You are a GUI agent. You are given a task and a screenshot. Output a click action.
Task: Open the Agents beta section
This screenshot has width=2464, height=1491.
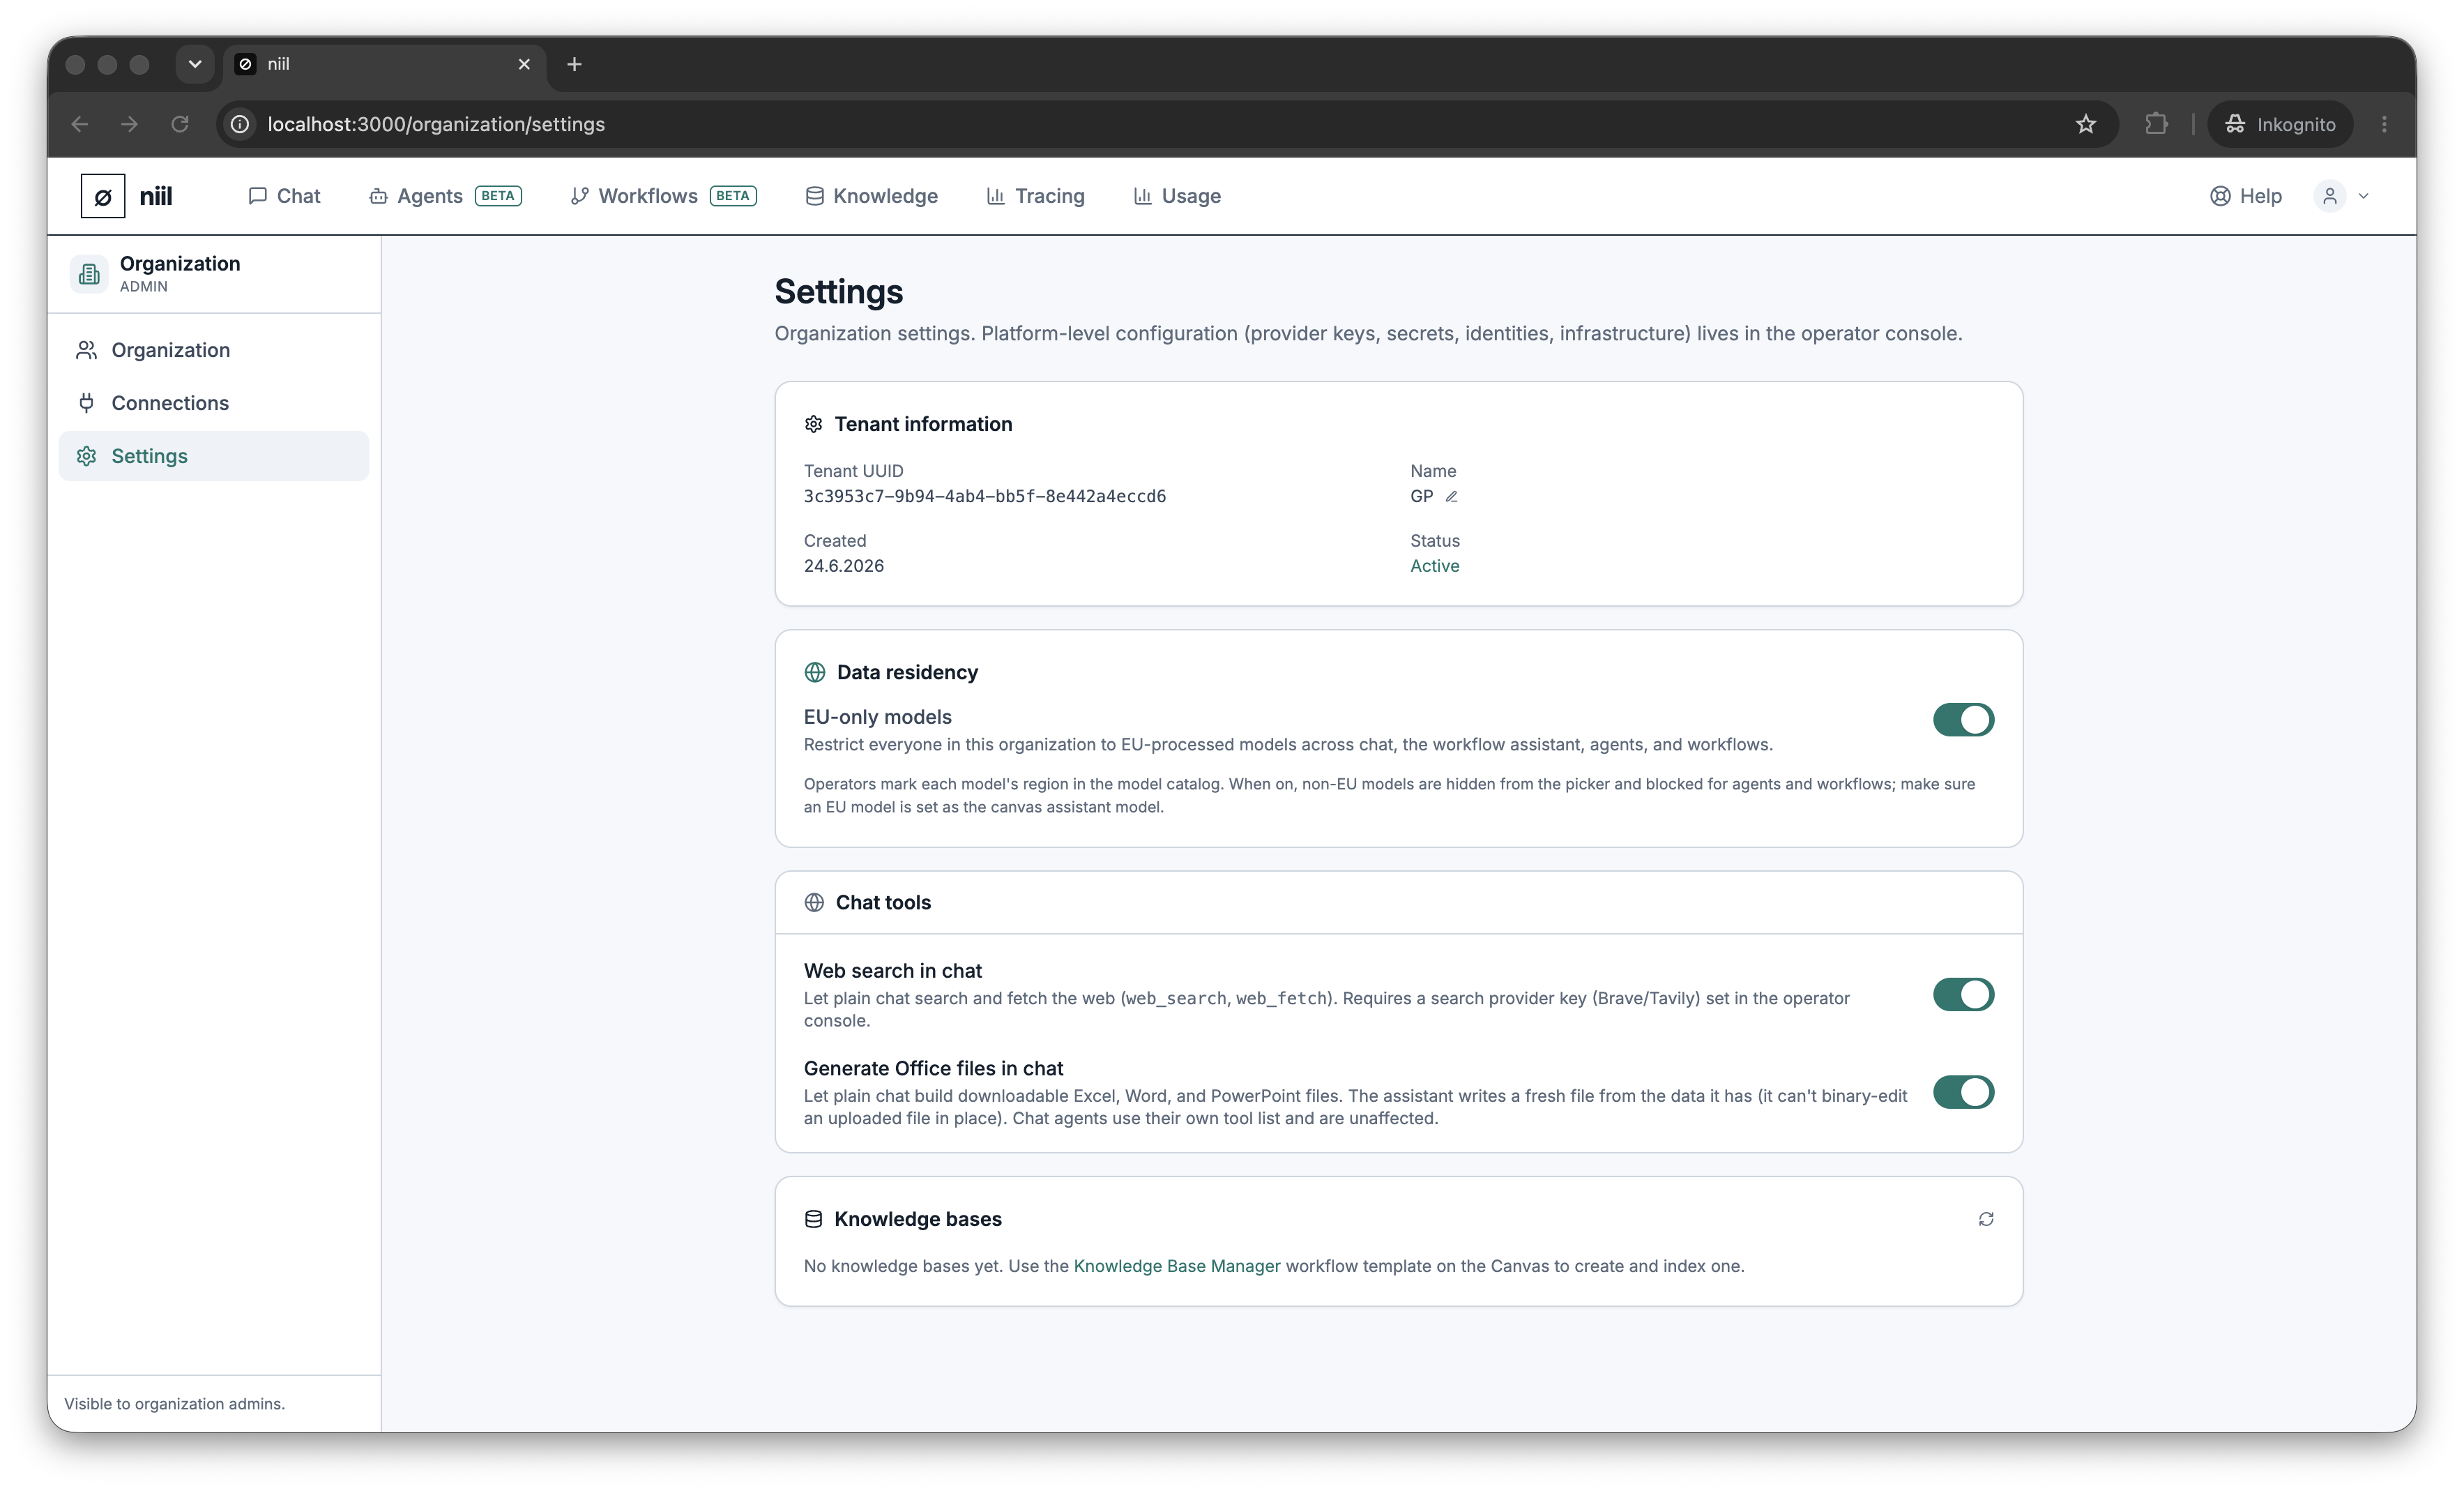[x=445, y=196]
